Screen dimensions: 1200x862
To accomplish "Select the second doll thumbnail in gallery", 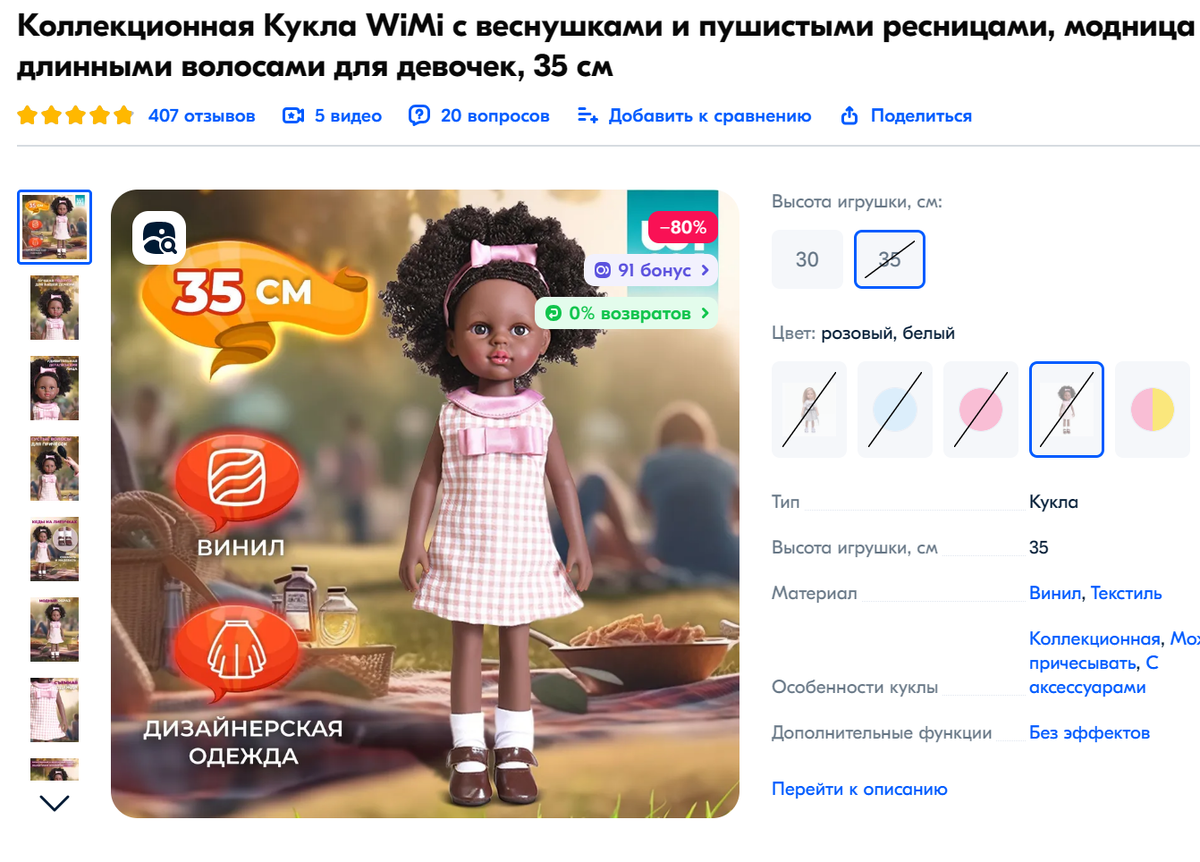I will pos(55,307).
